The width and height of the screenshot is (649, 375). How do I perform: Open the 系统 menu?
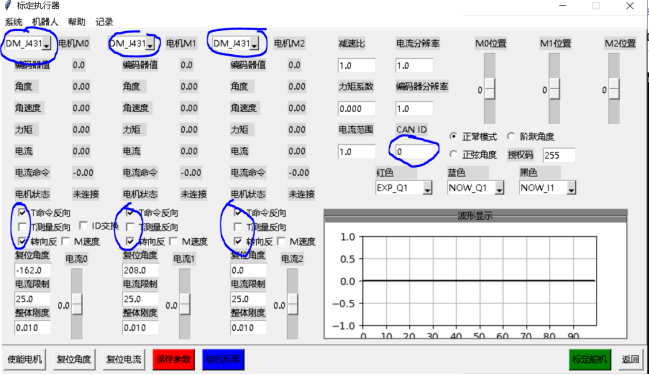14,22
